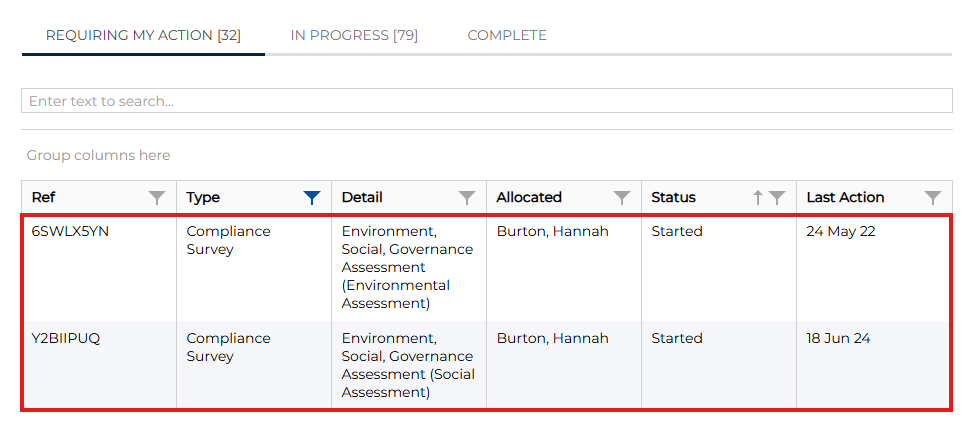Open the In Progress tab
Viewport: 973px width, 432px height.
pos(354,36)
